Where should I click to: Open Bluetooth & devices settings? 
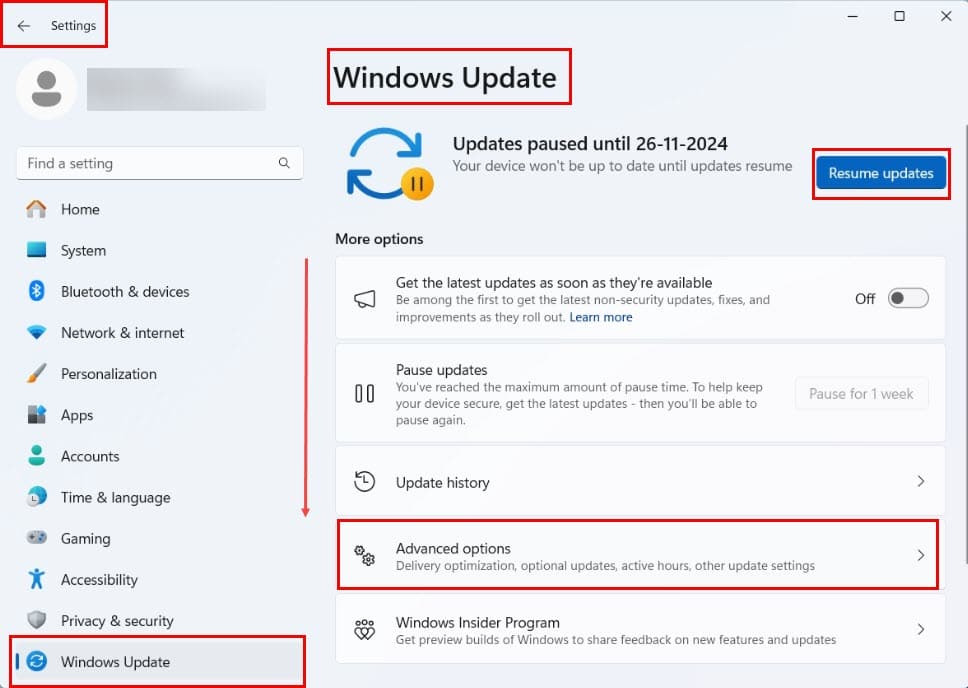(x=159, y=292)
